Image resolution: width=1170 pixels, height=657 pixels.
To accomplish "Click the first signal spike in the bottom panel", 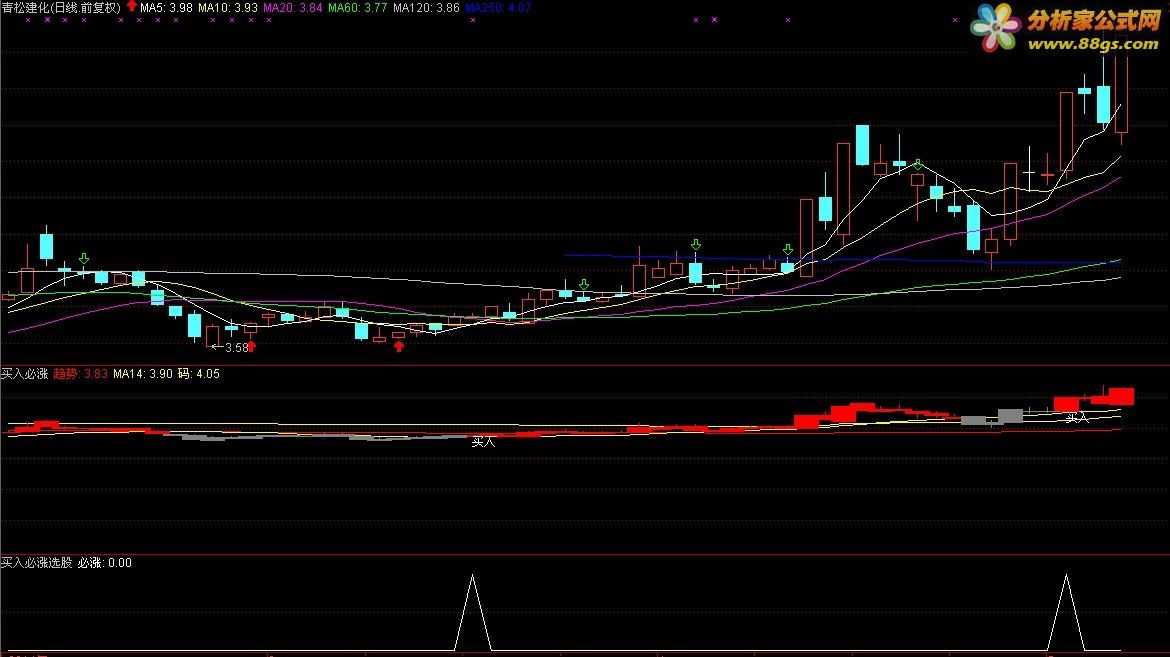I will tap(472, 612).
